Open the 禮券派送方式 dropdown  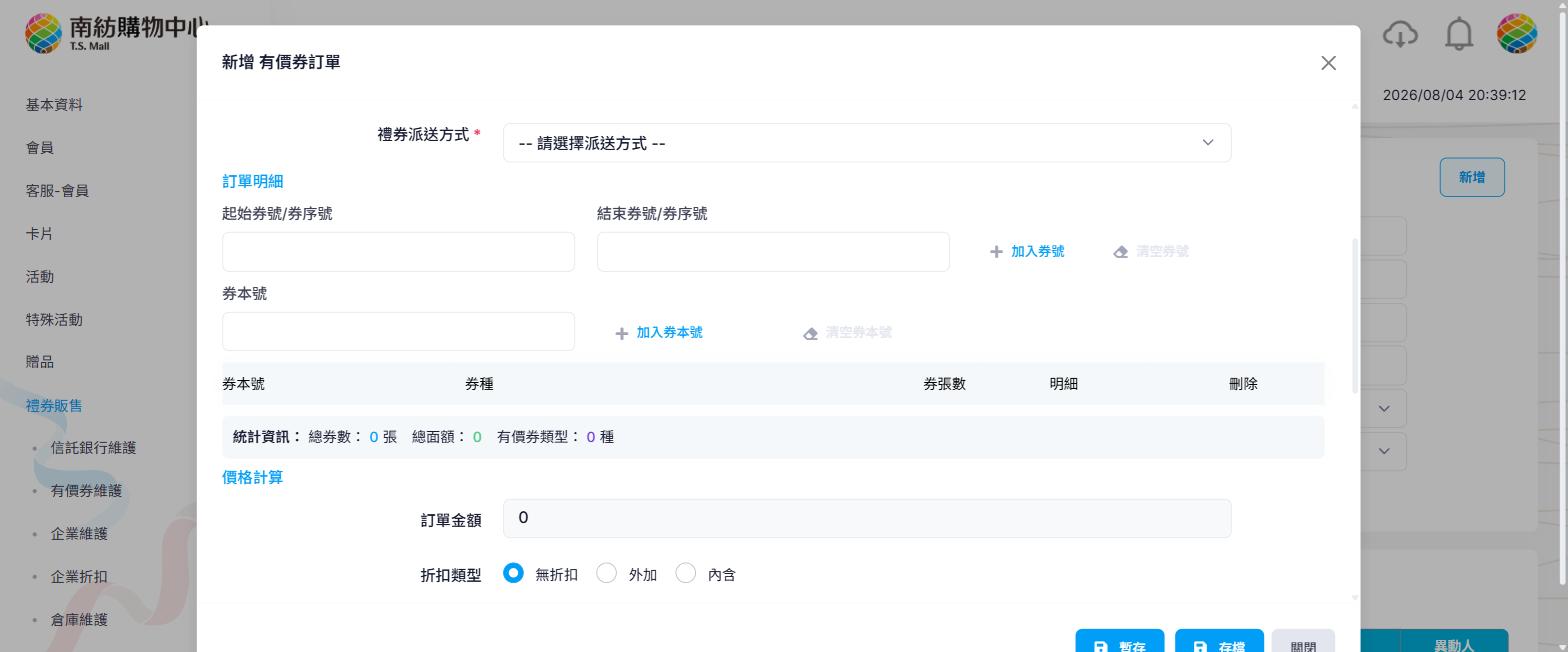point(867,143)
